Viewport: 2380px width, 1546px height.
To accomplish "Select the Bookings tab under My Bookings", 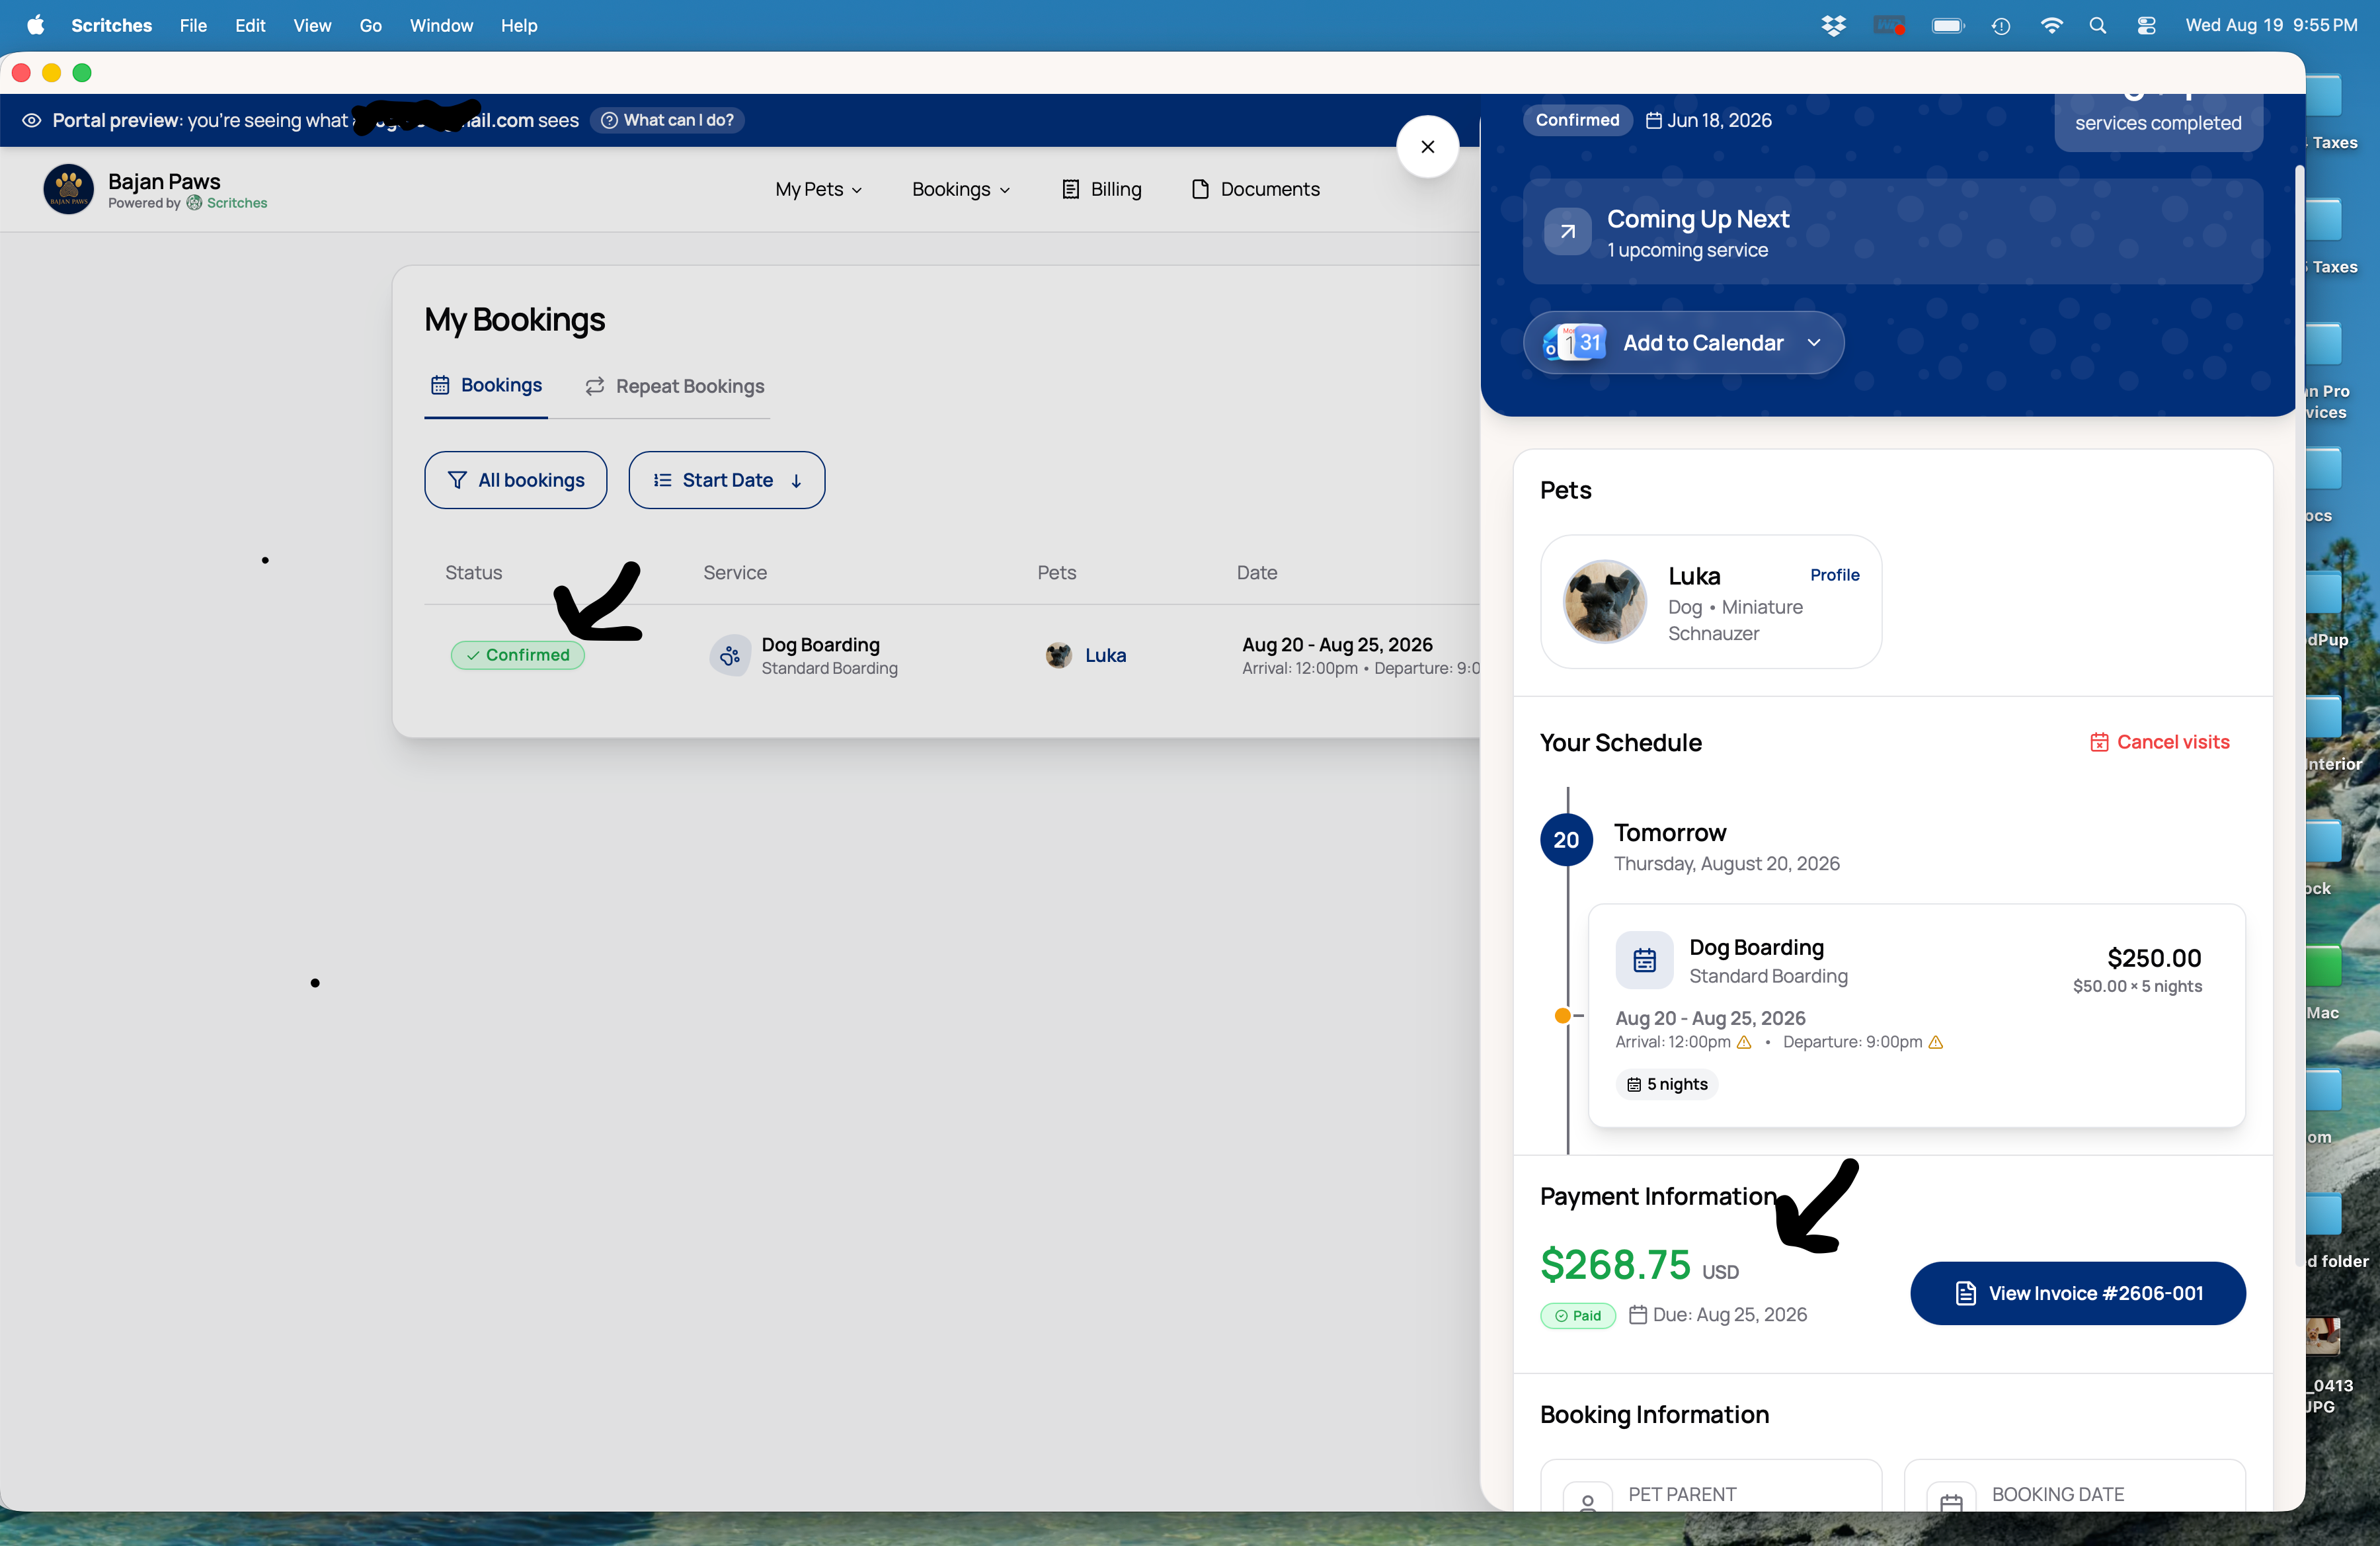I will tap(486, 386).
